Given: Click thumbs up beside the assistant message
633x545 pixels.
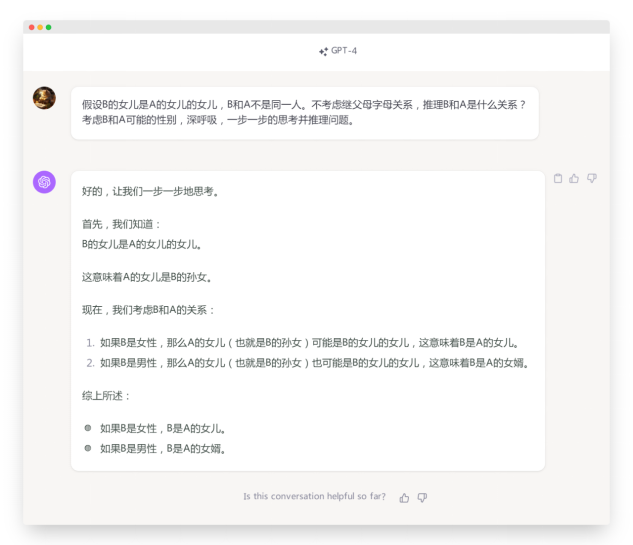Looking at the screenshot, I should (x=574, y=178).
